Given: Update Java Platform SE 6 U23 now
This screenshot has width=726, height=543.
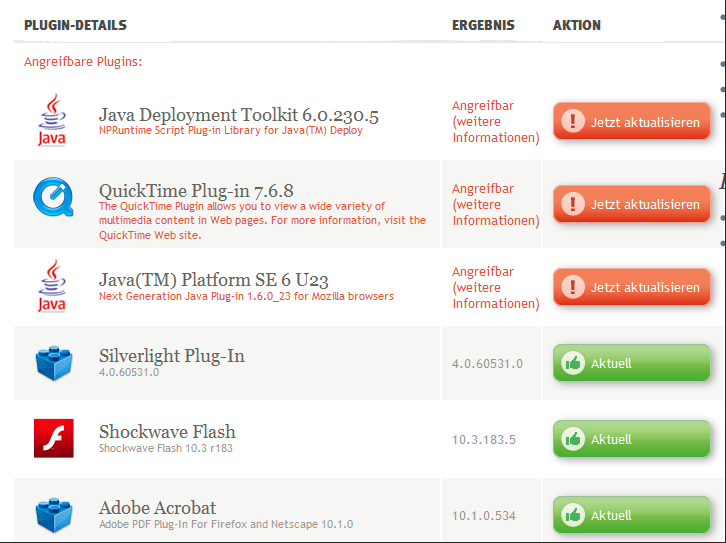Looking at the screenshot, I should tap(632, 287).
